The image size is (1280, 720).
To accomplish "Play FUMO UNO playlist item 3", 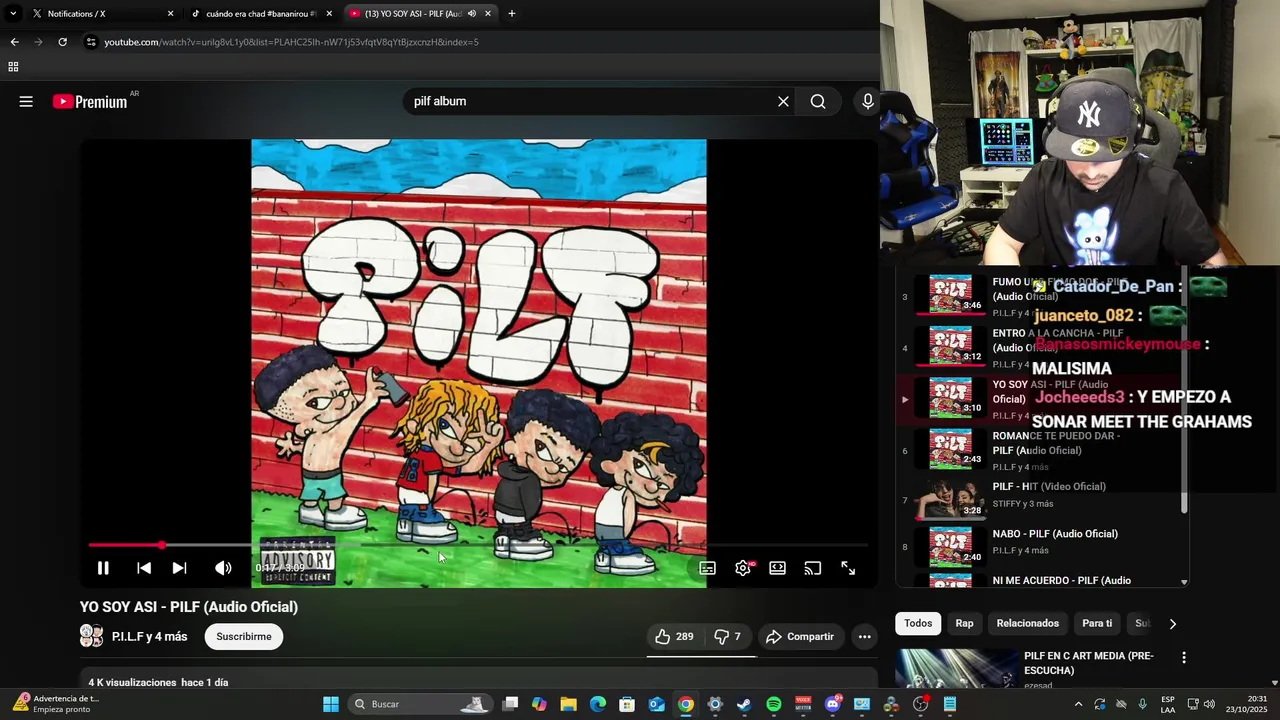I will click(x=1040, y=296).
